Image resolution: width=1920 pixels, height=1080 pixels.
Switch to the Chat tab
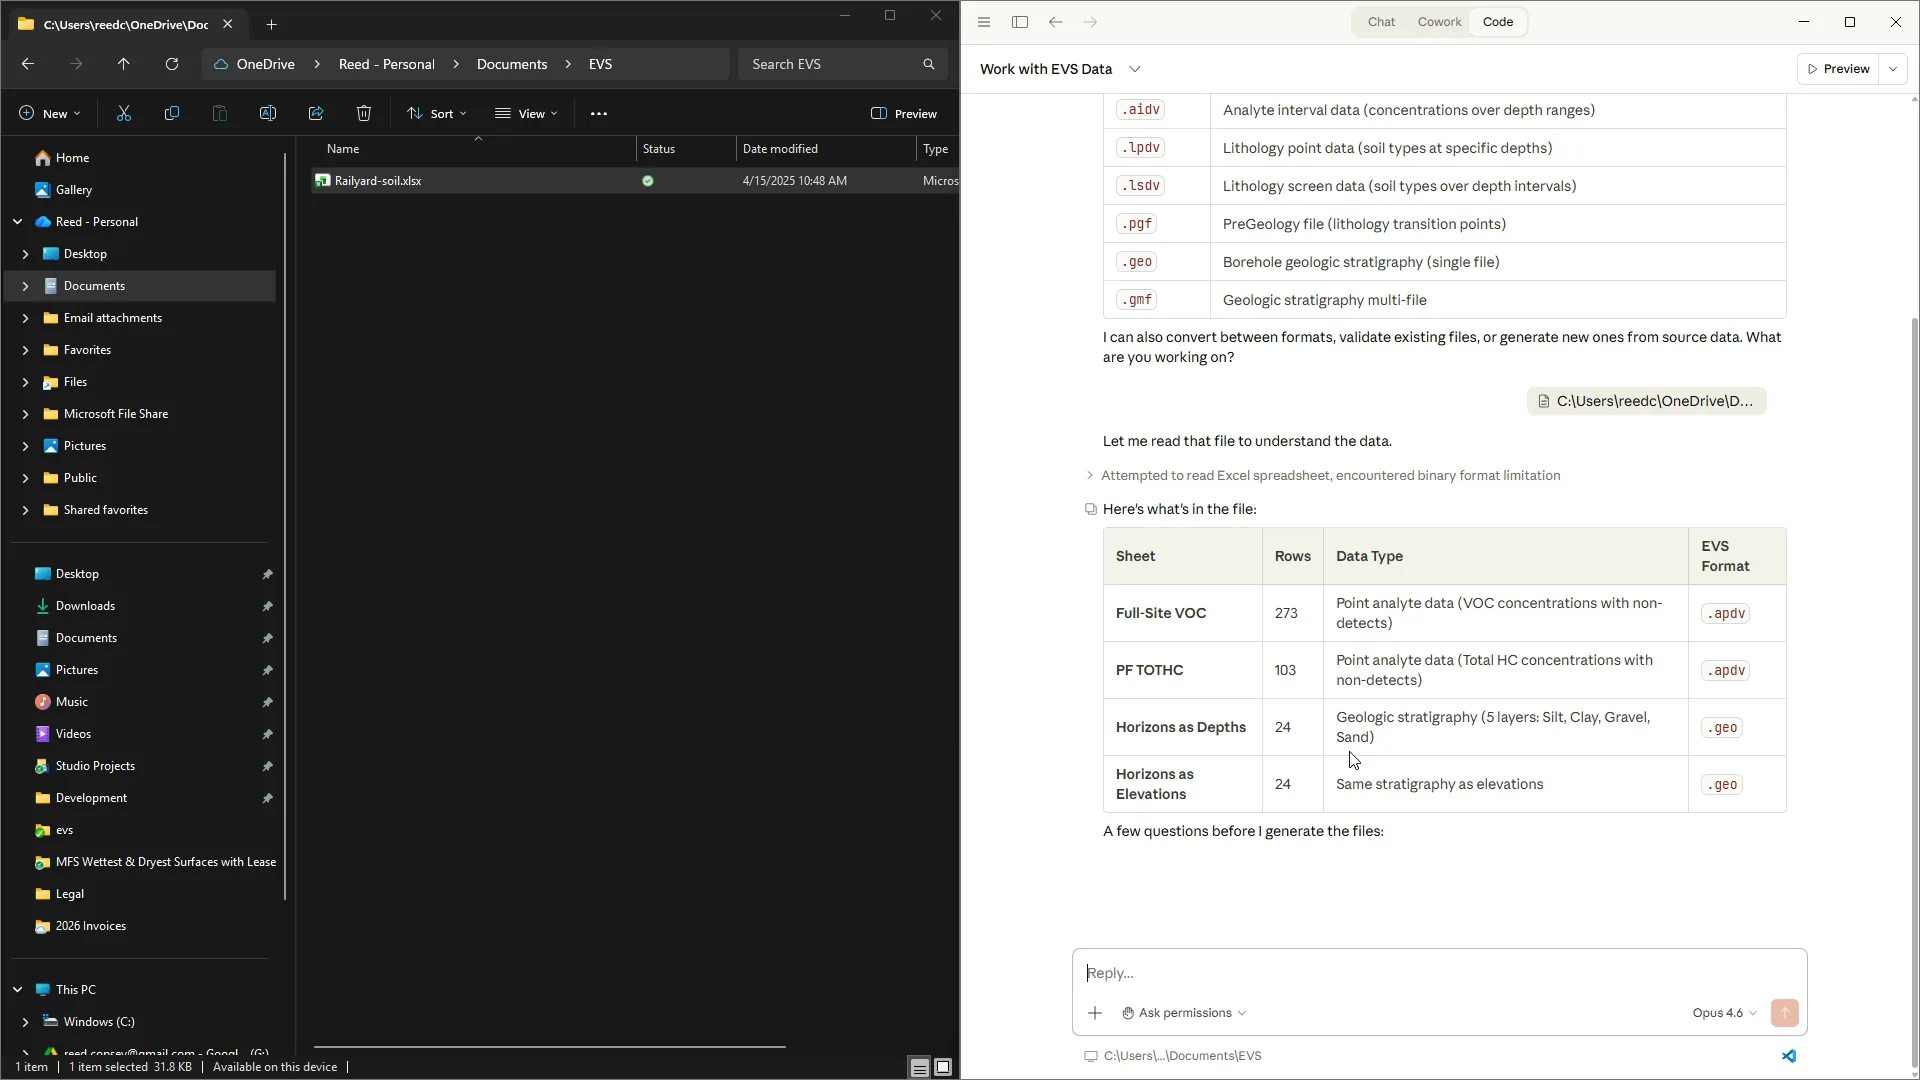pyautogui.click(x=1381, y=22)
